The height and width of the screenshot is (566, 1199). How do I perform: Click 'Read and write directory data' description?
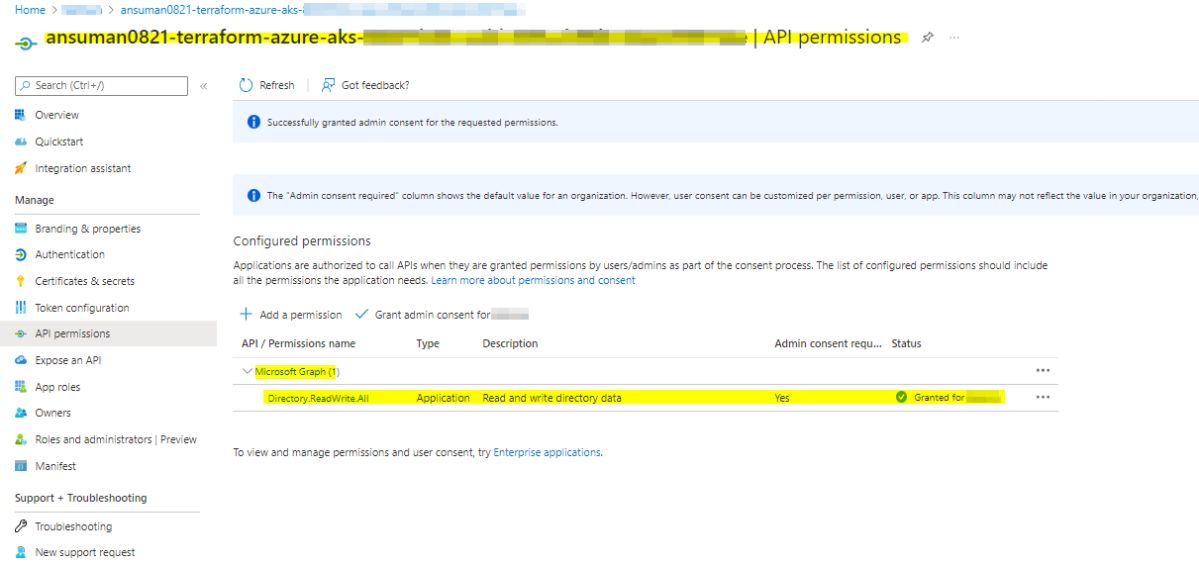552,398
